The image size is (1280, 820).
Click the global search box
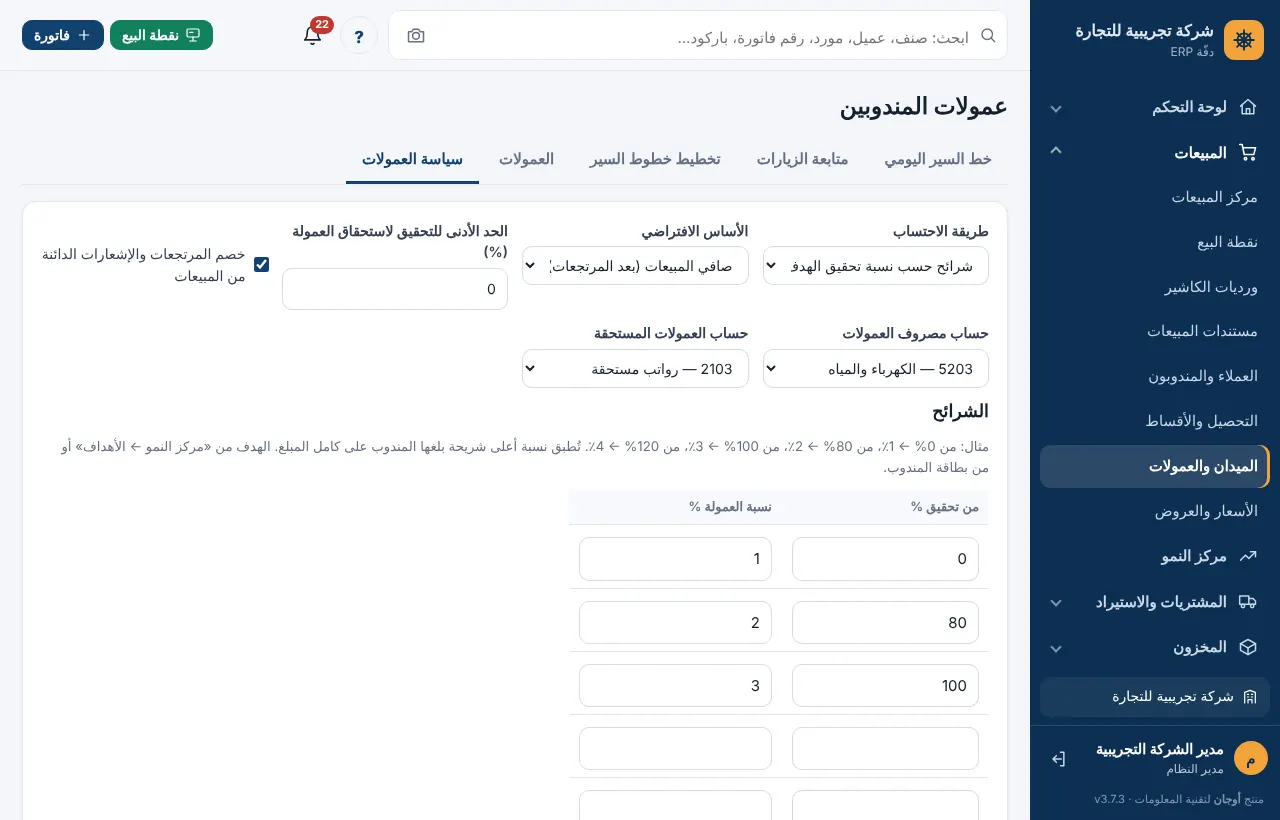698,36
